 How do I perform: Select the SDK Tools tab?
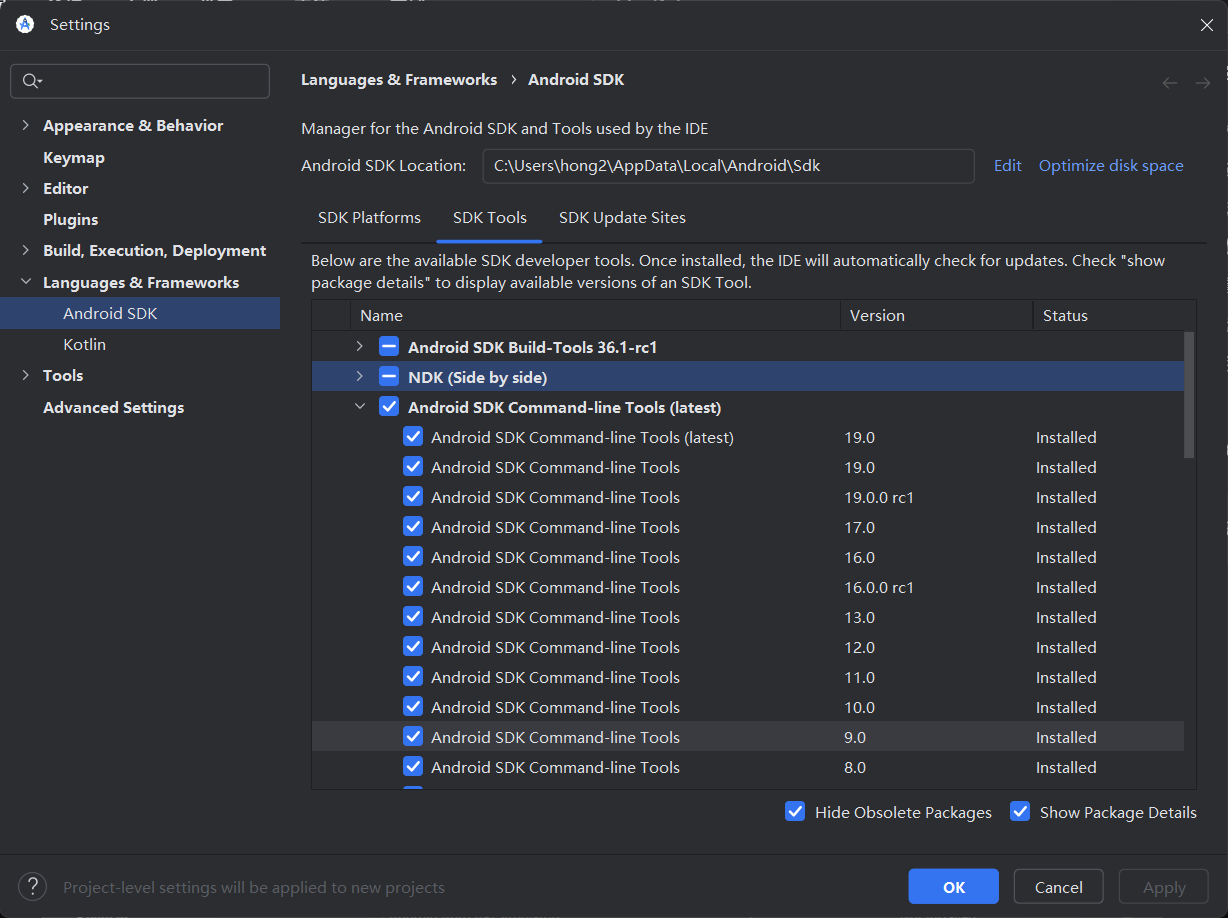490,218
